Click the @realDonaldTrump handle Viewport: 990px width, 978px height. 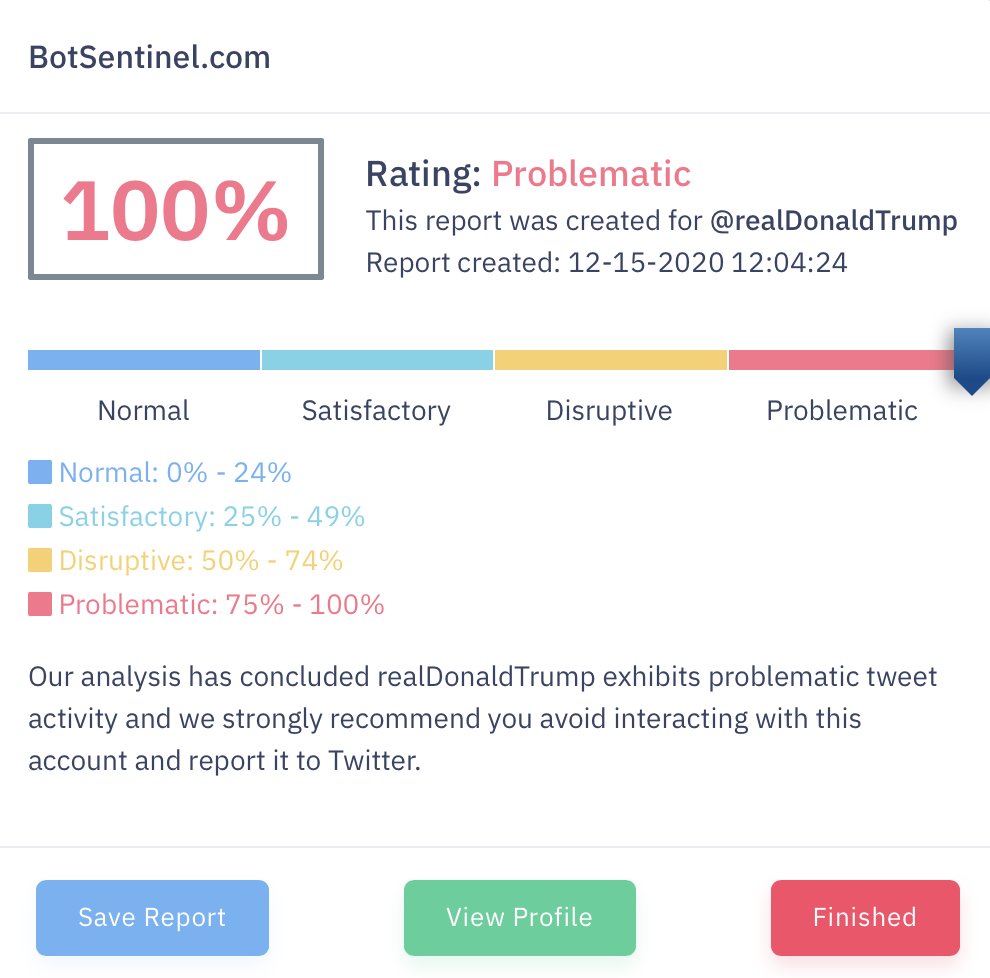coord(833,221)
